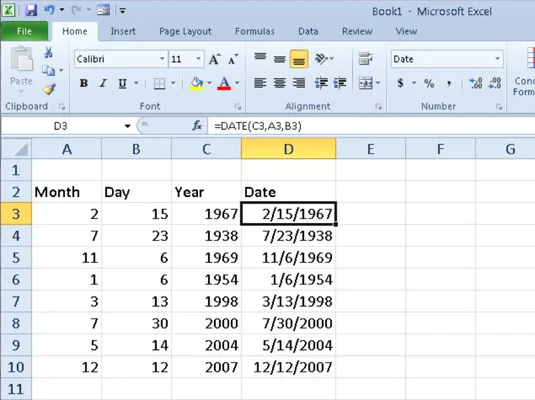Expand the Date number format dropdown

[497, 59]
